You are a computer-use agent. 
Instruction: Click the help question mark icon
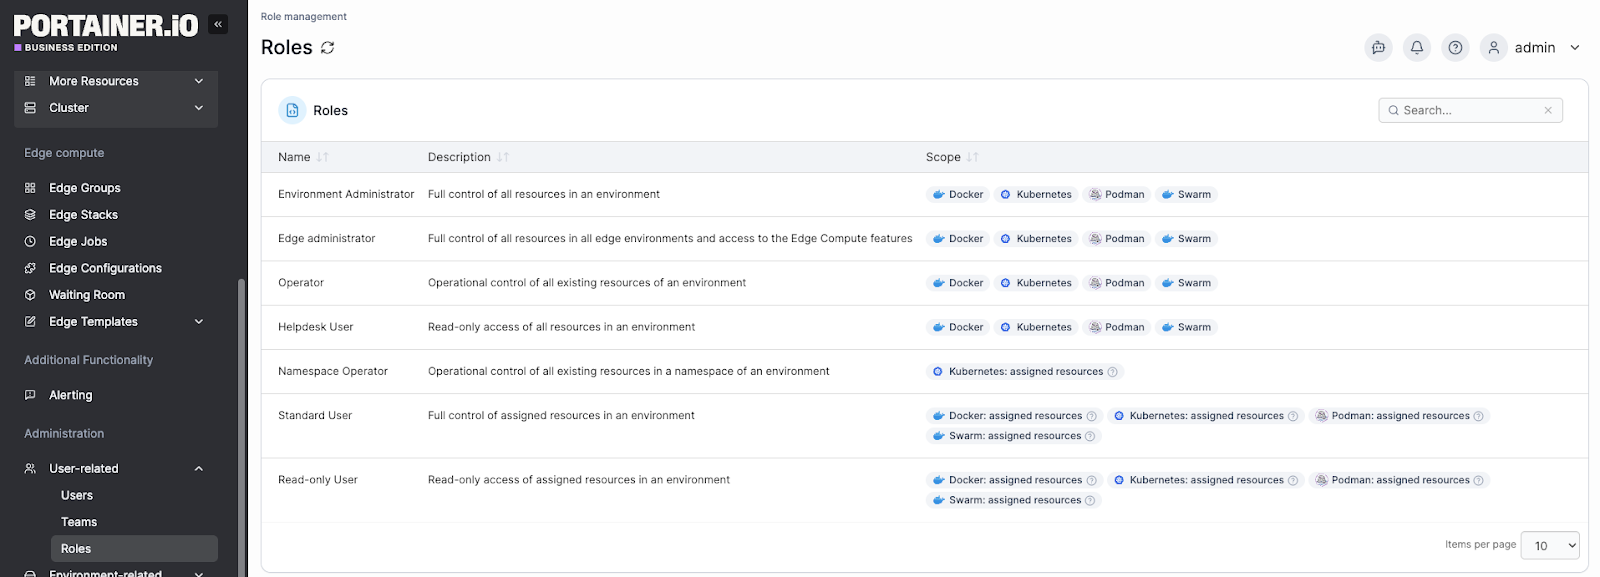tap(1456, 48)
